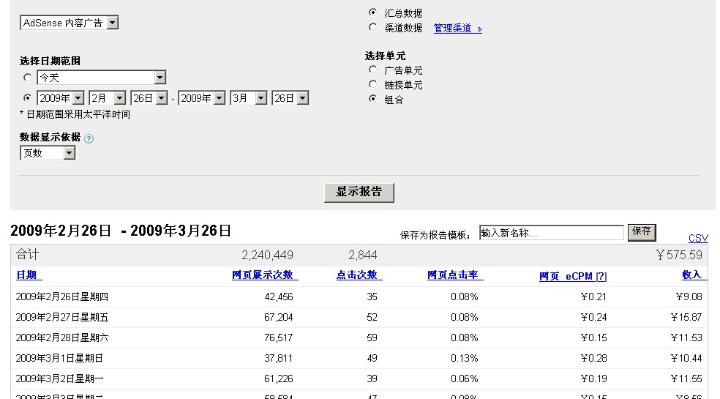720x399 pixels.
Task: Click the impressions value 37,811
Action: tap(278, 358)
